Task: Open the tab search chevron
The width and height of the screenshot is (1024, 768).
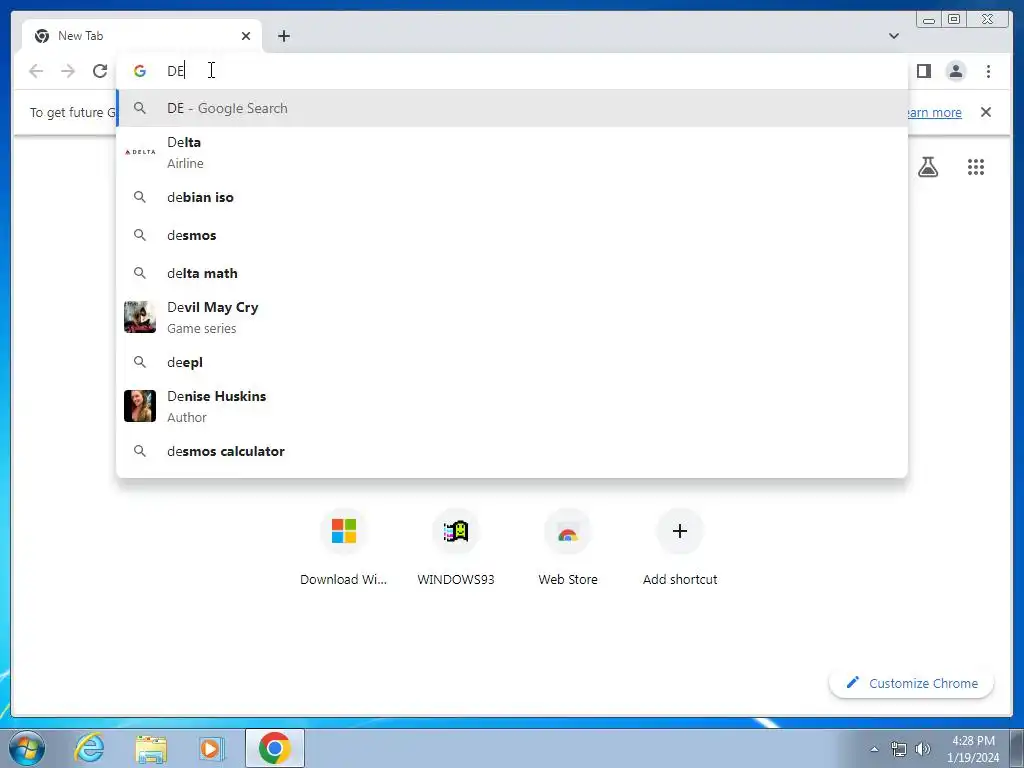Action: pos(893,36)
